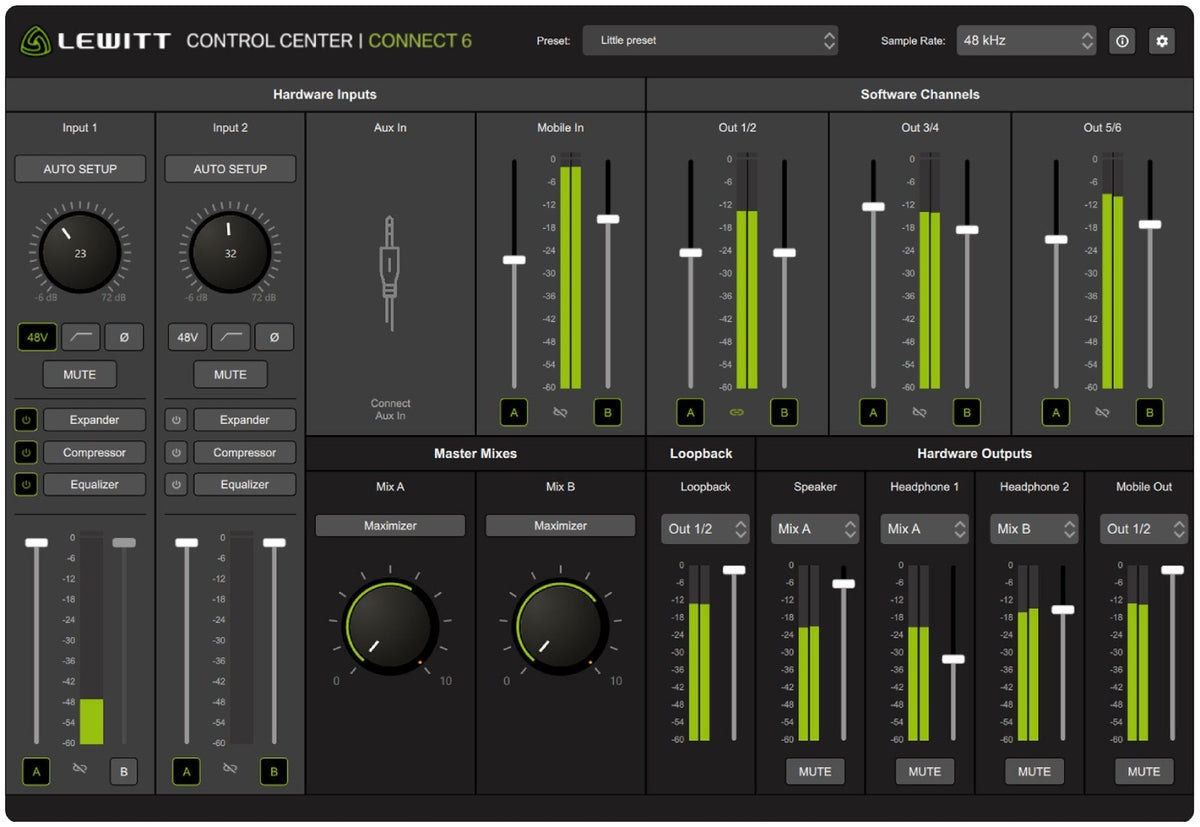Screen dimensions: 1200x827
Task: Toggle Mix A routing for Input 2
Action: click(x=186, y=771)
